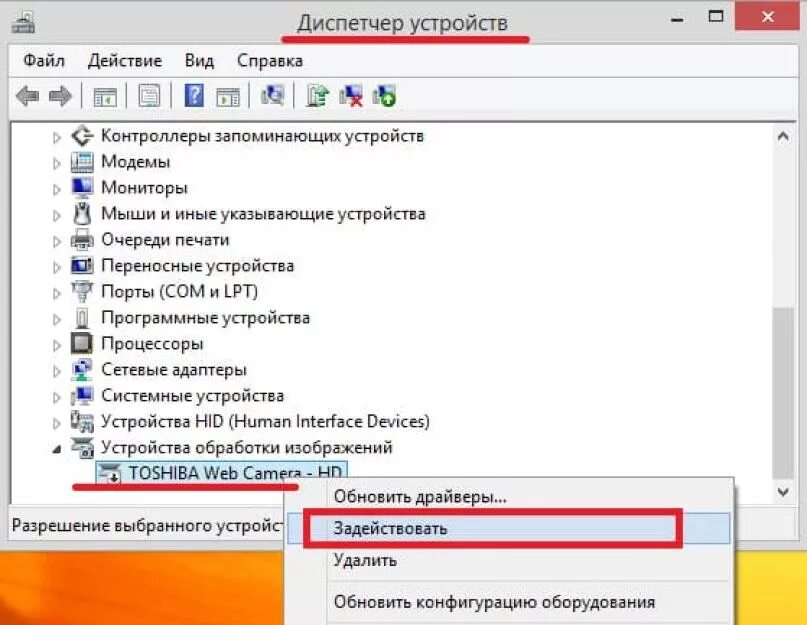
Task: Click the blue Help question-mark icon
Action: 194,96
